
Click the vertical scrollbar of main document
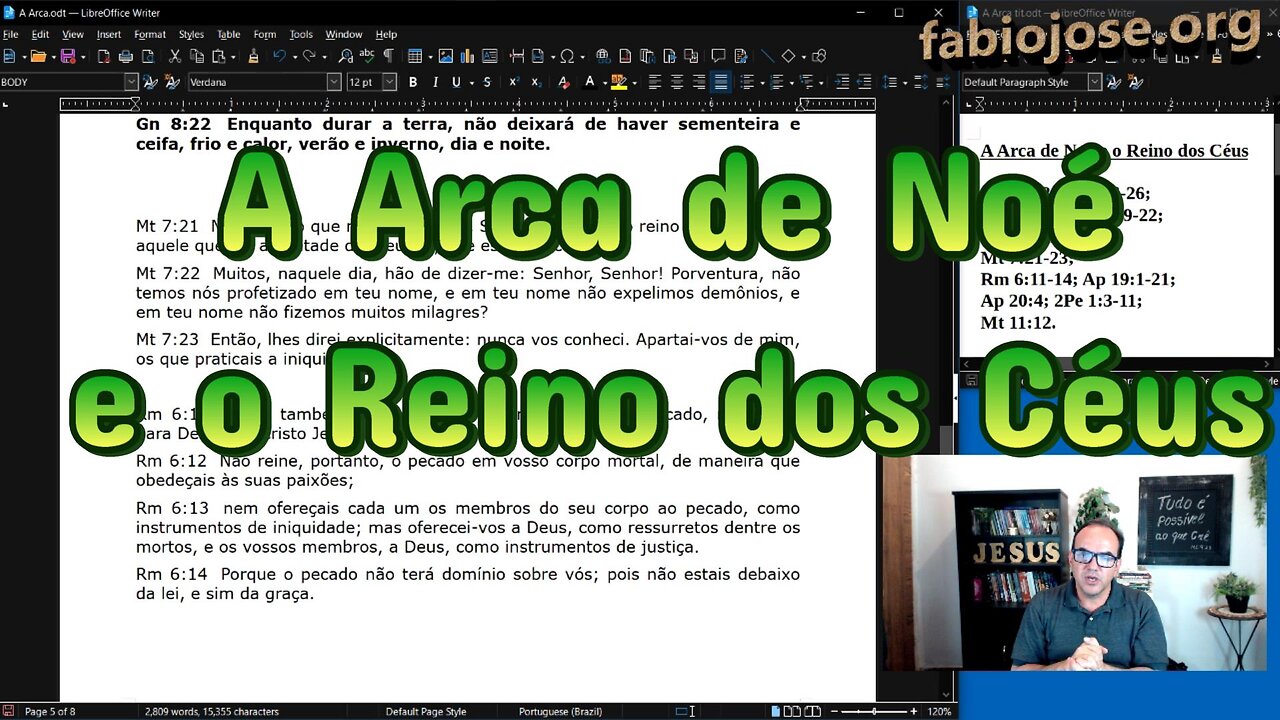pos(947,400)
